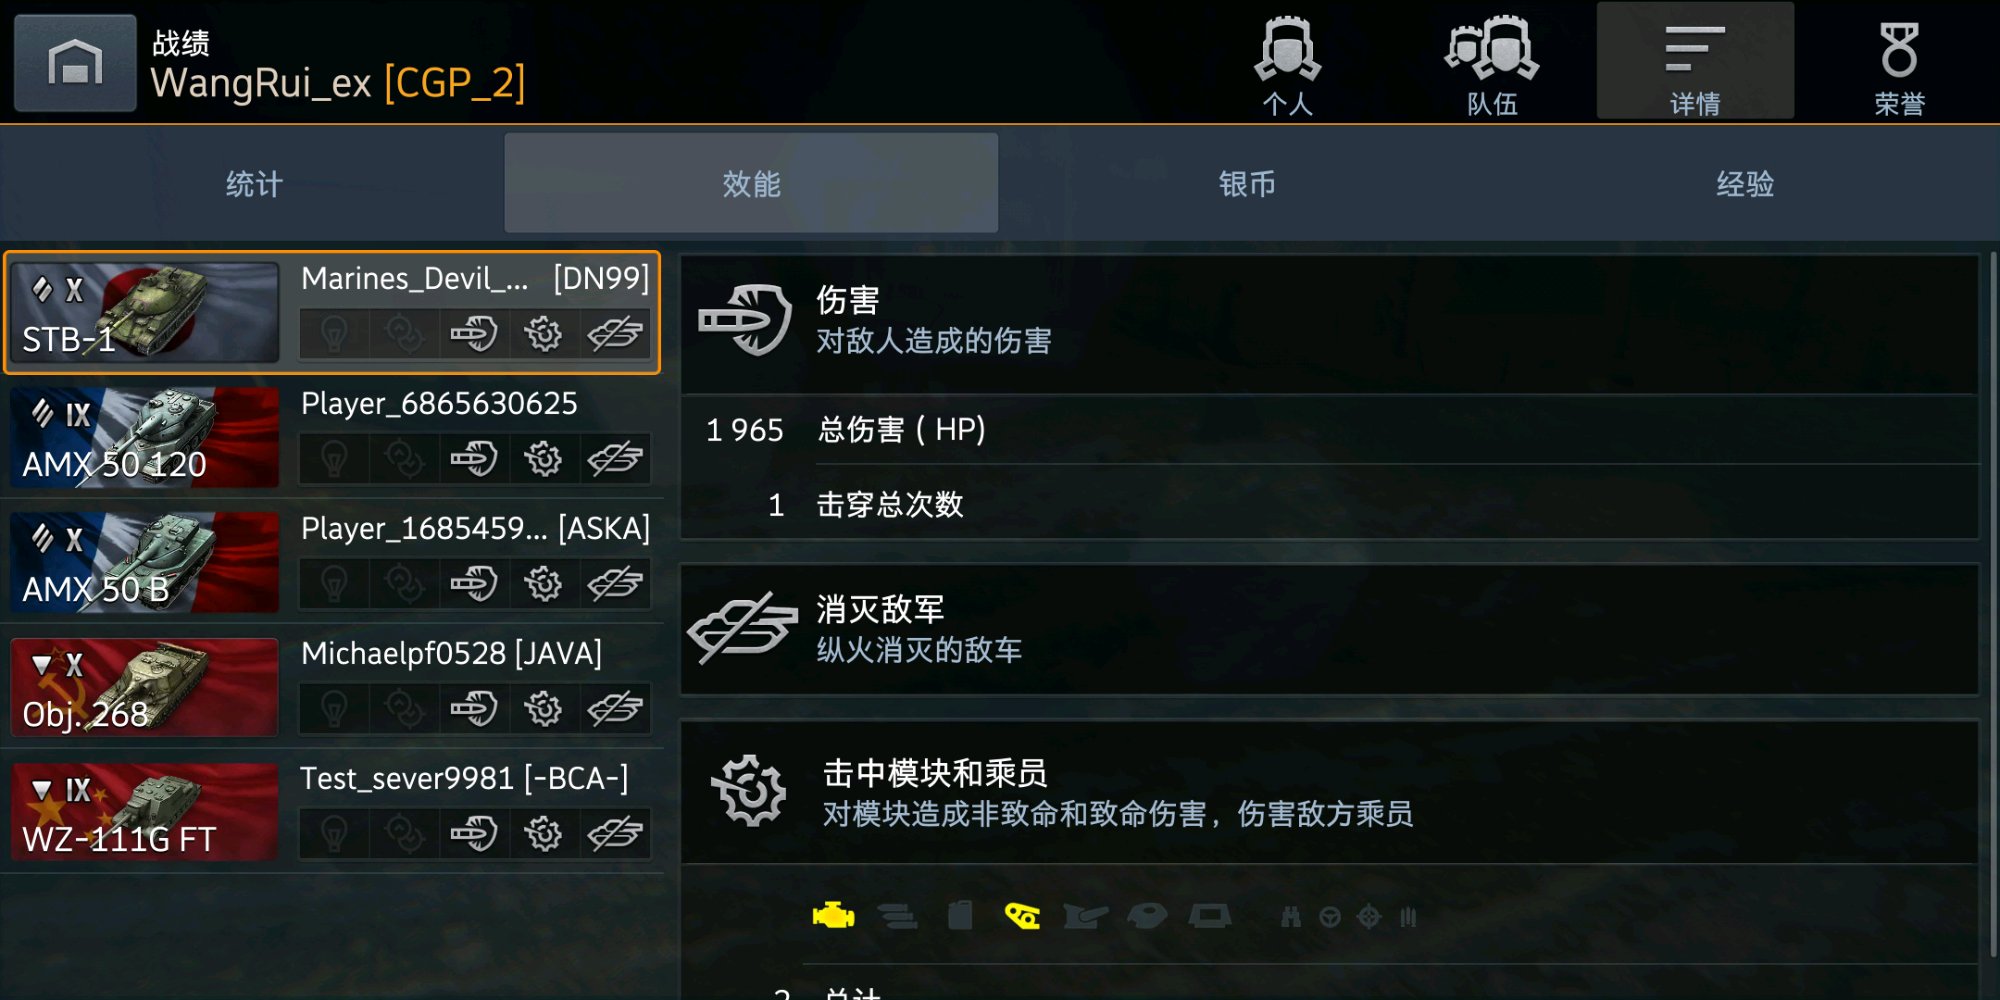Image resolution: width=2000 pixels, height=1000 pixels.
Task: Open the 队伍 team results tab
Action: 1492,64
